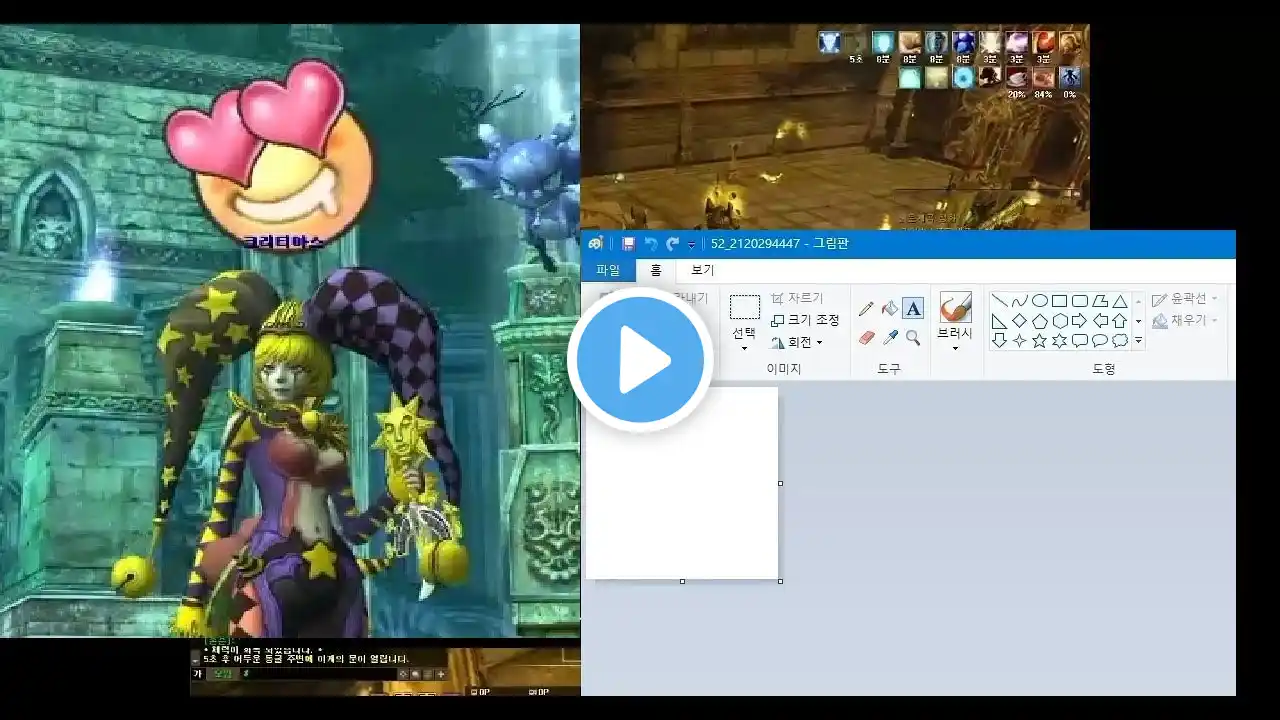The height and width of the screenshot is (720, 1280).
Task: Choose the Six-point star shape
Action: click(1059, 341)
